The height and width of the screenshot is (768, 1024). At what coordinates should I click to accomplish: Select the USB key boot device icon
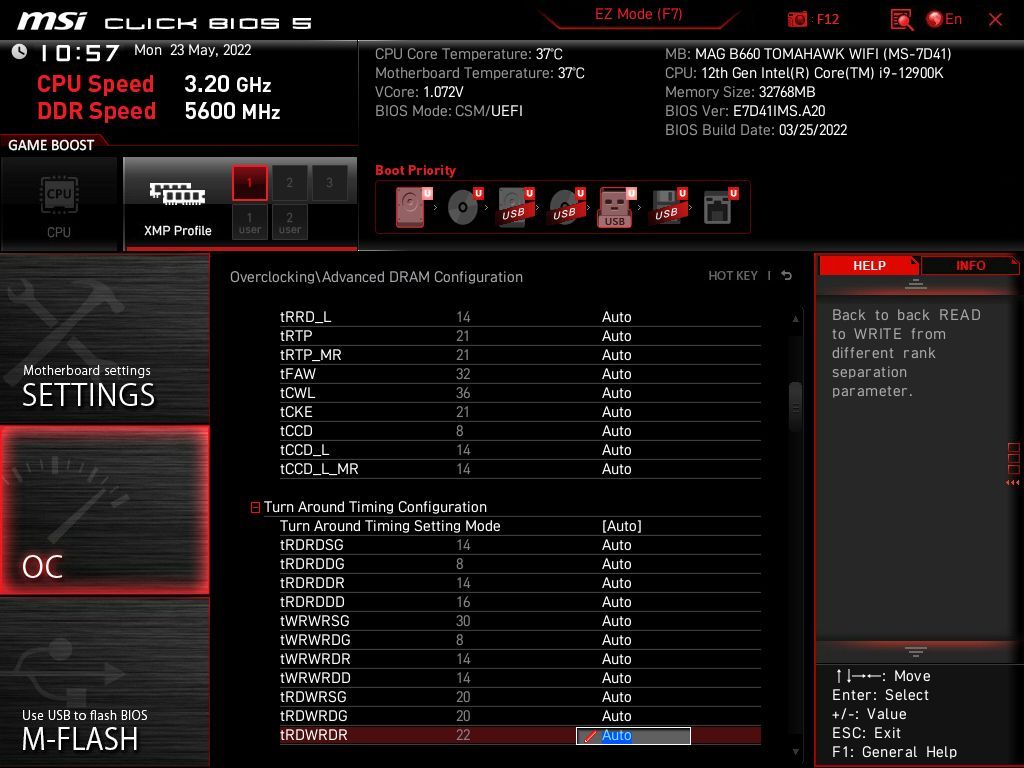pyautogui.click(x=617, y=207)
